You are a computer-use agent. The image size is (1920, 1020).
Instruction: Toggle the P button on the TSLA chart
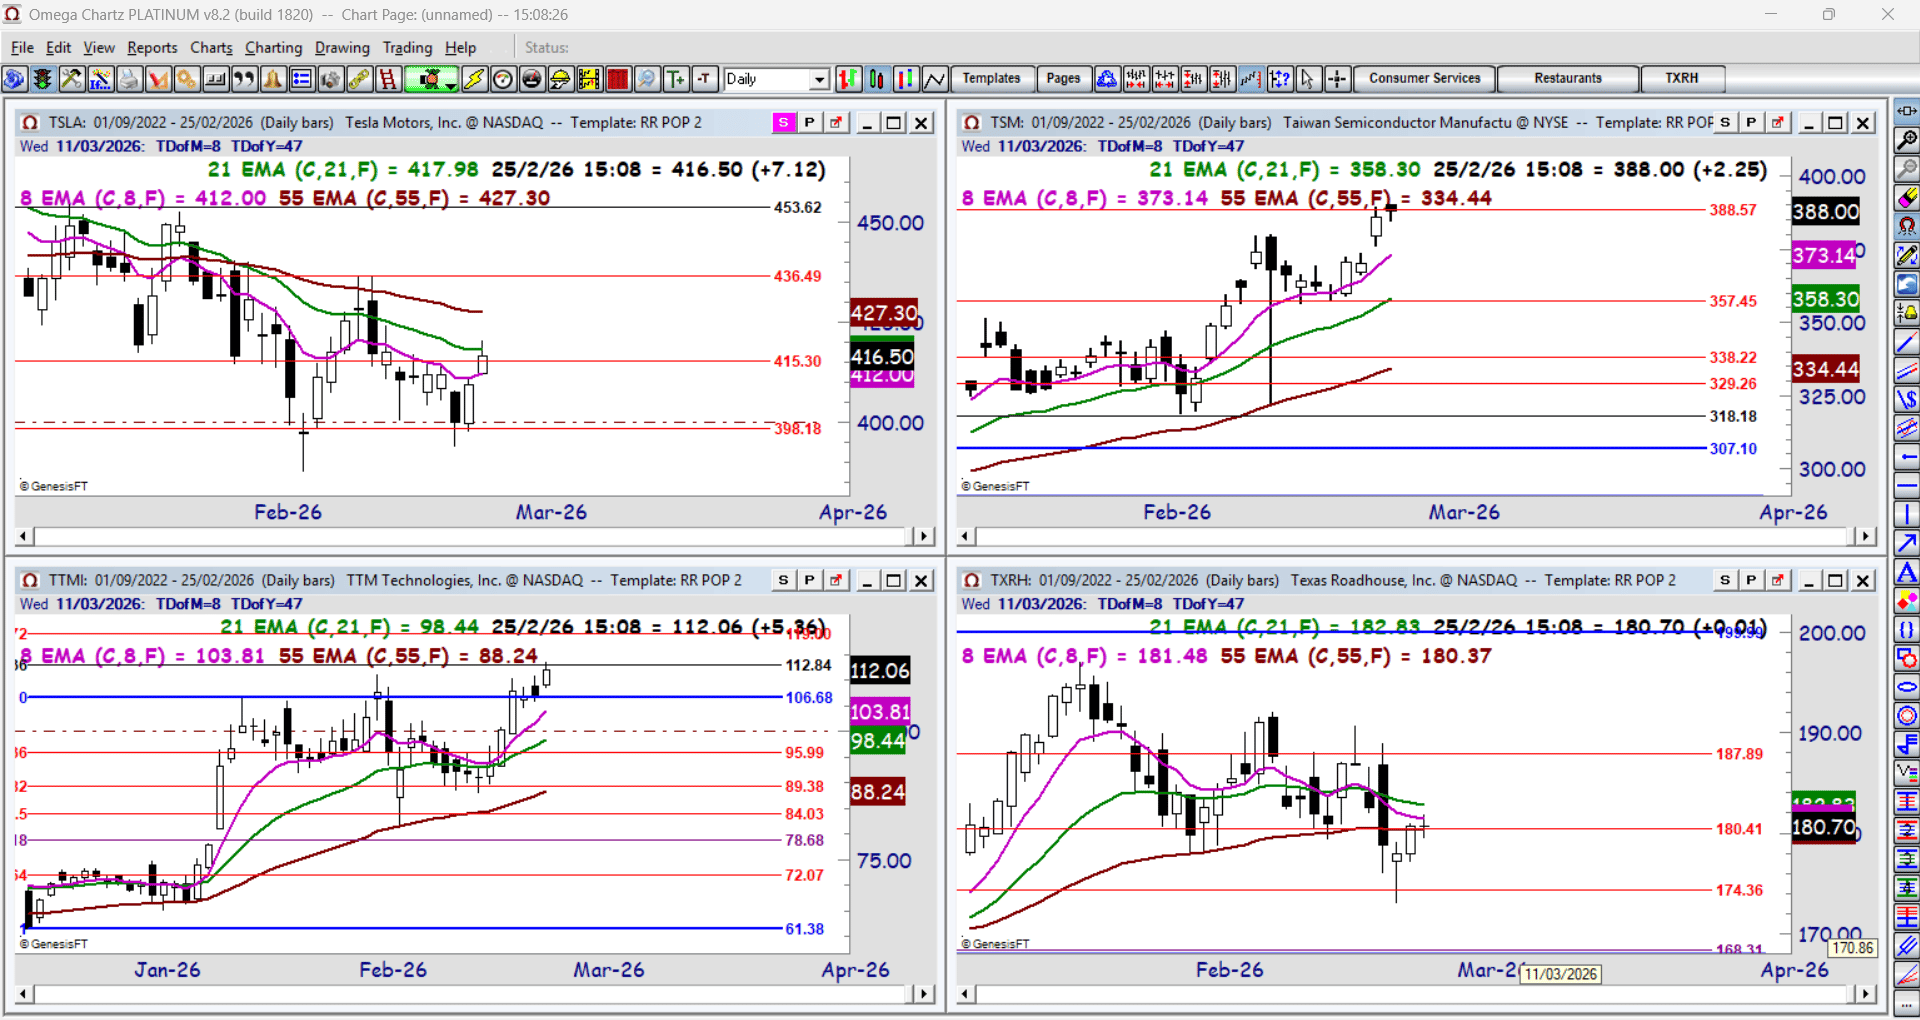[x=809, y=122]
